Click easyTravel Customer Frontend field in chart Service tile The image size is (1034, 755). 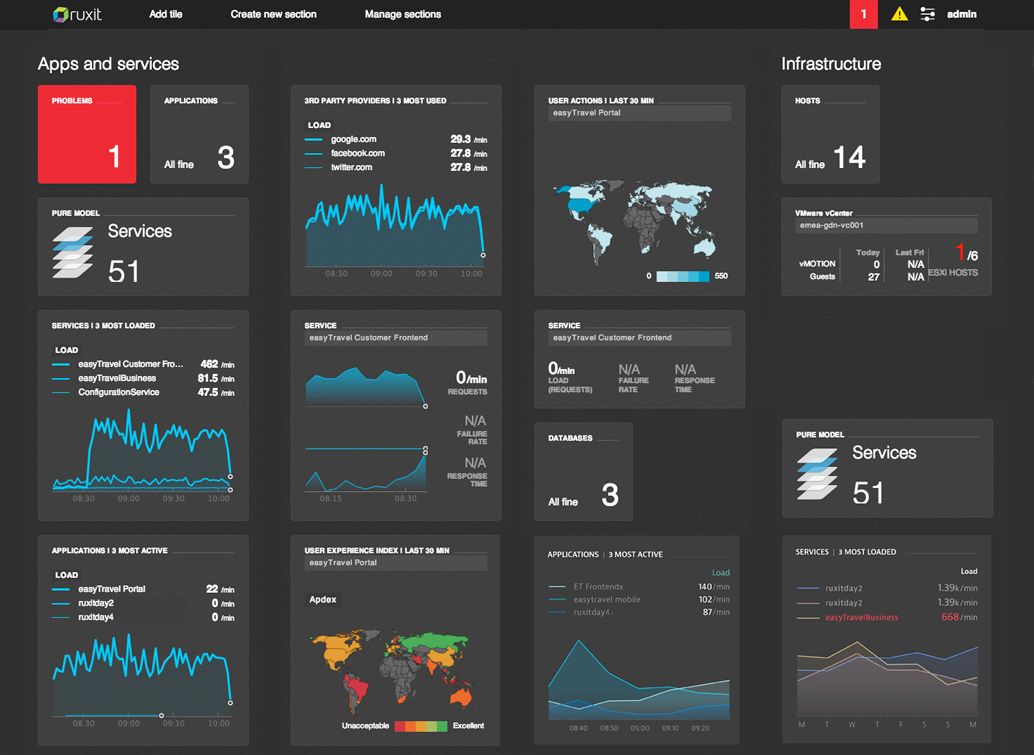click(396, 338)
